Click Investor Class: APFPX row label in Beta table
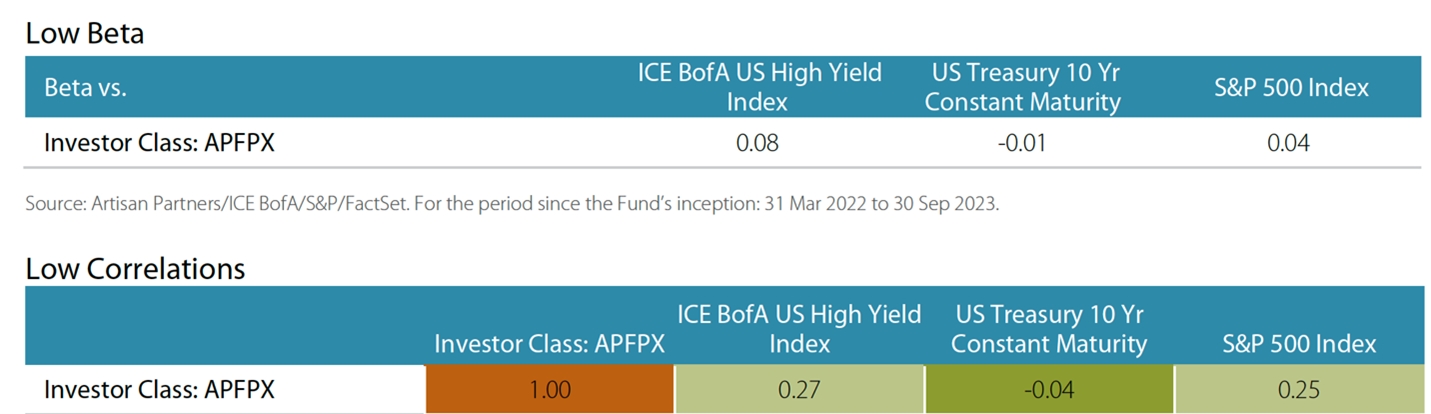This screenshot has height=414, width=1431. [158, 143]
